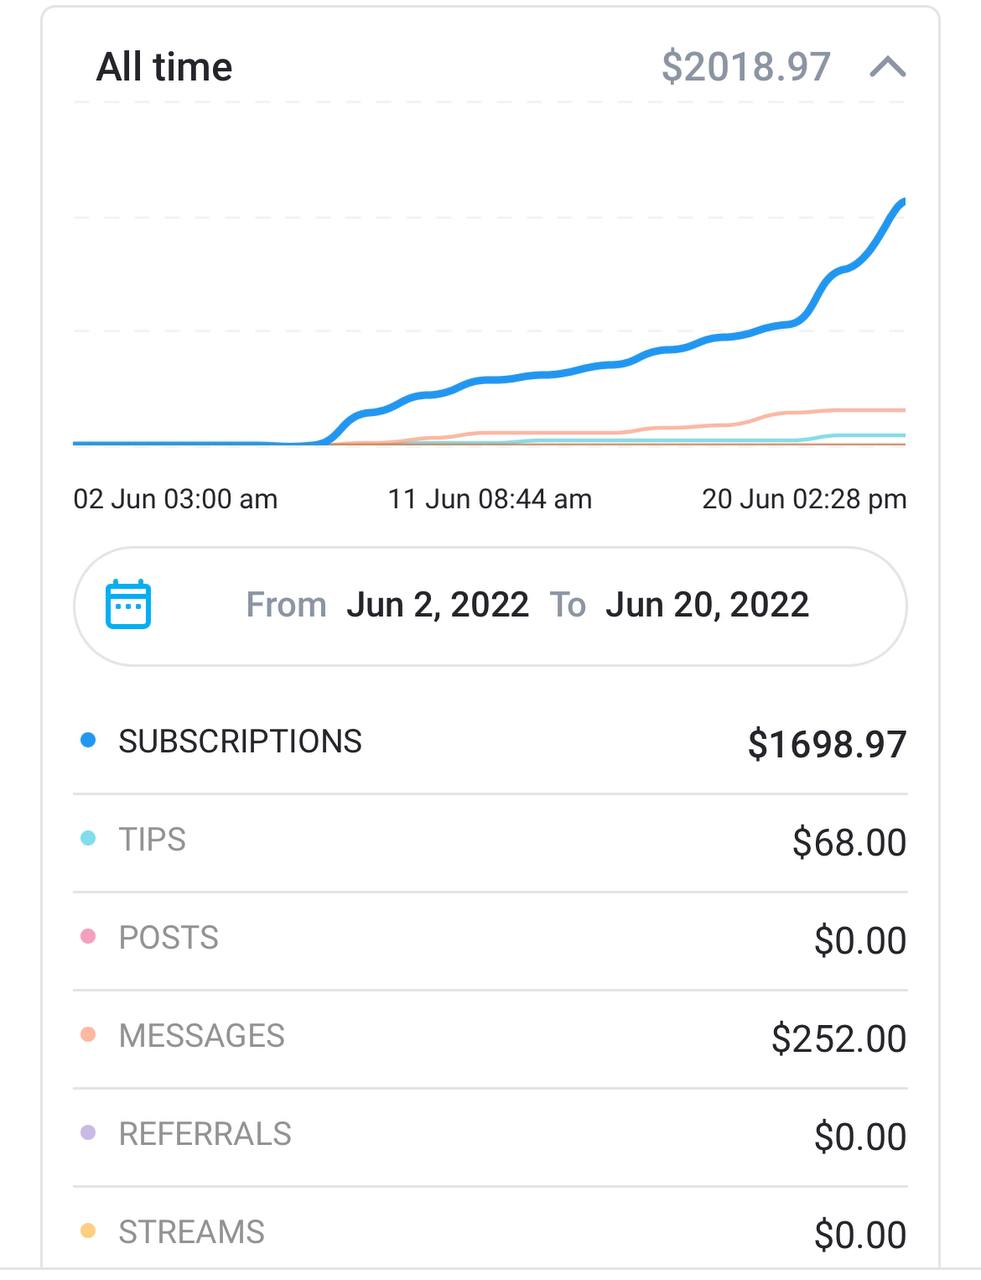Toggle the Streams yellow series dot

88,1230
